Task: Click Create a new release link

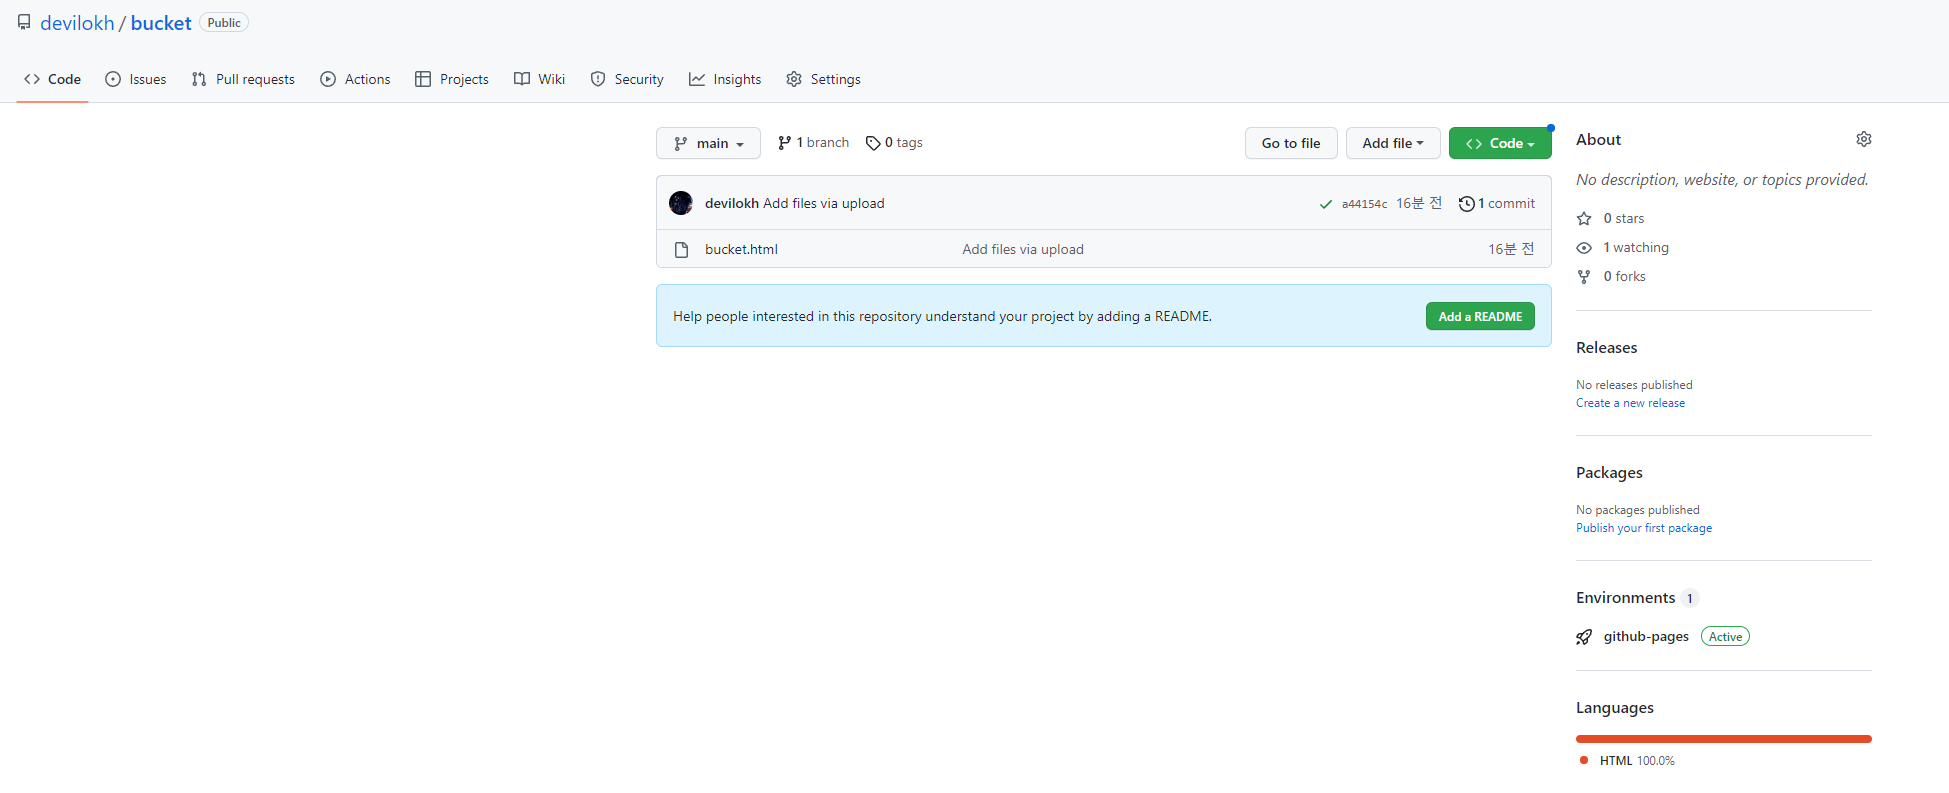Action: point(1631,403)
